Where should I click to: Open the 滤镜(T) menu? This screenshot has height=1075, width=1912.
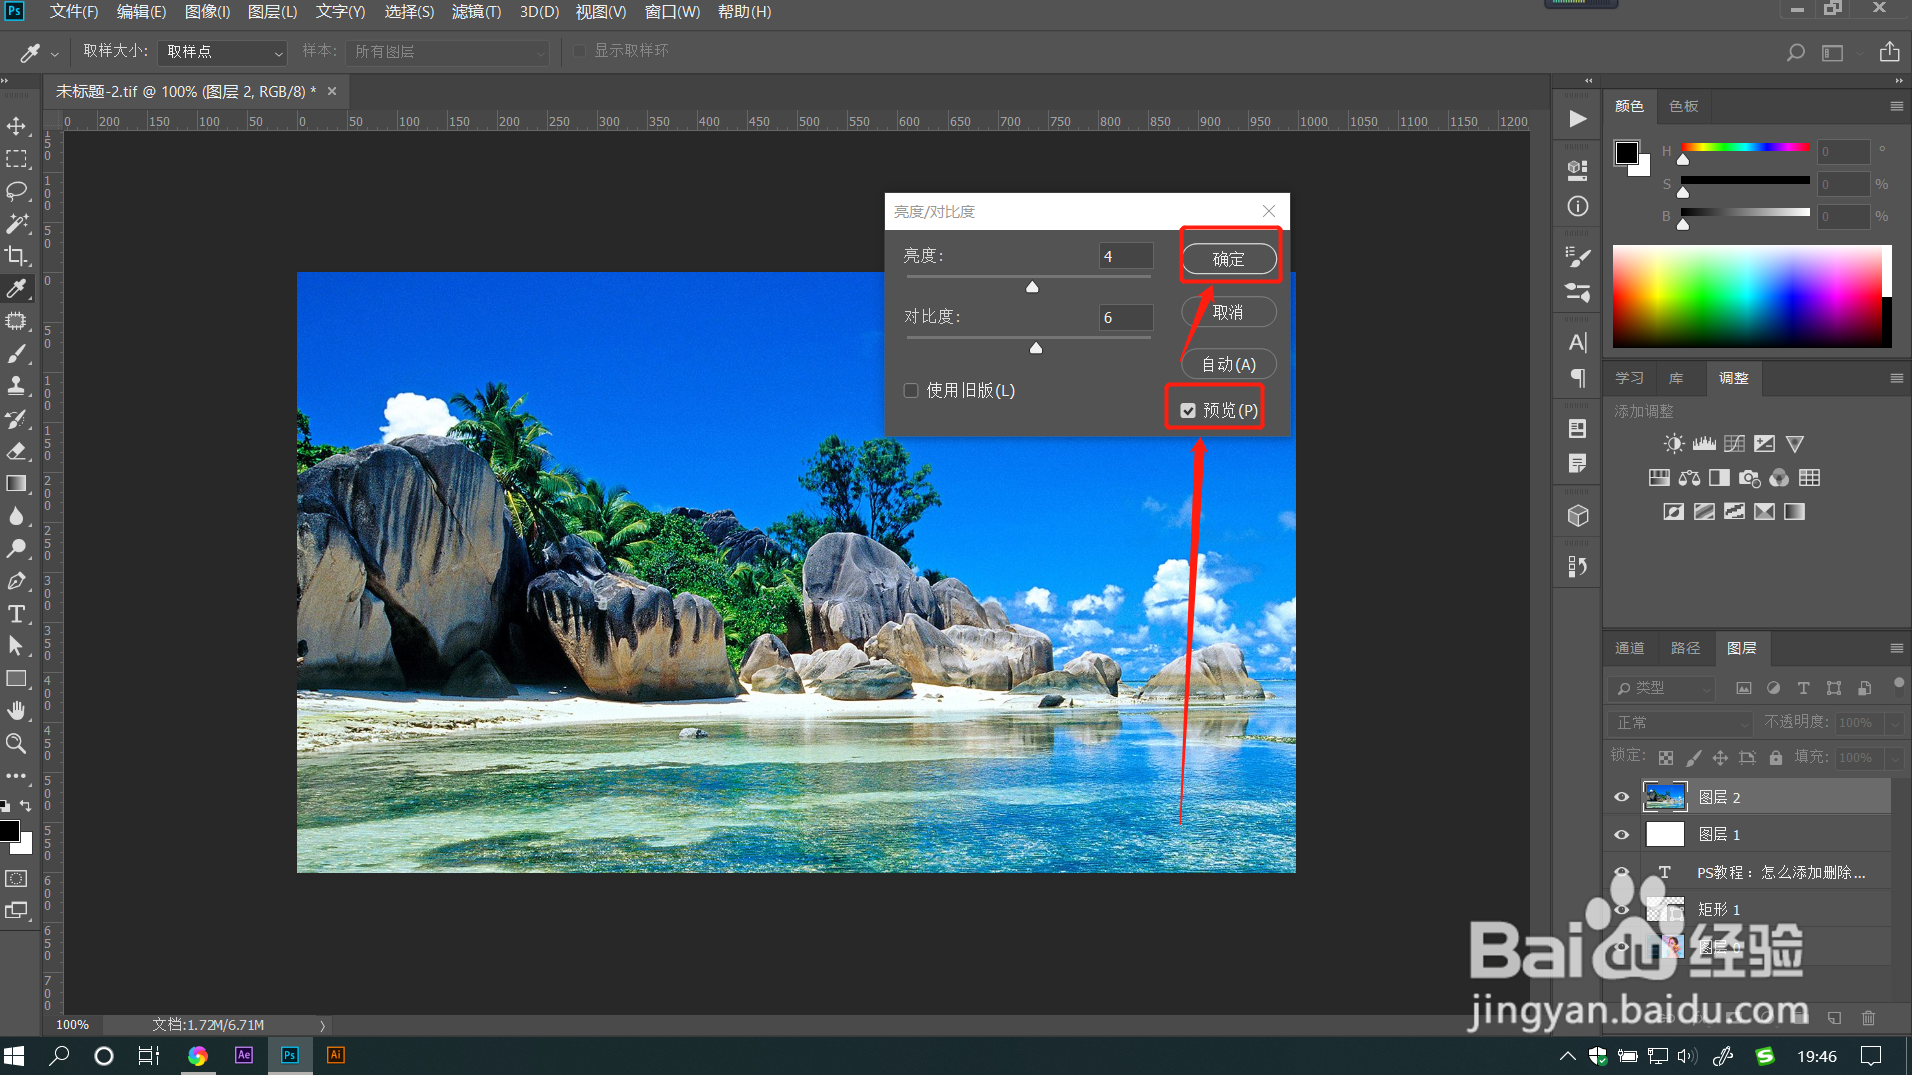point(476,12)
